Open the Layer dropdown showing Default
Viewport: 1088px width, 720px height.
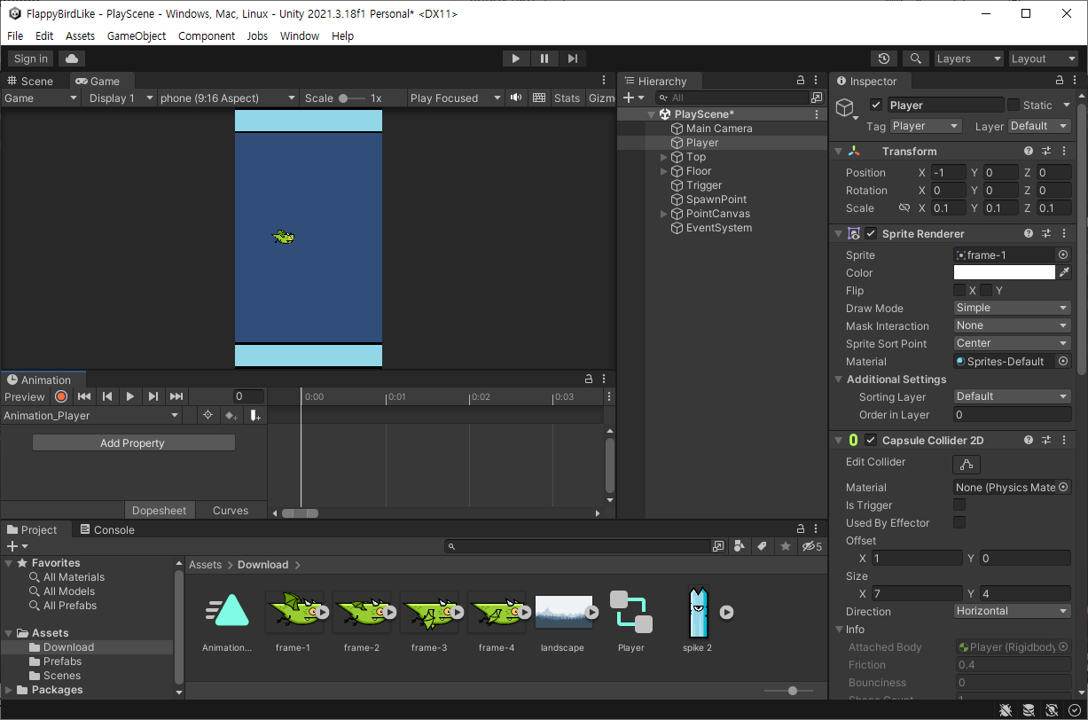click(x=1039, y=126)
